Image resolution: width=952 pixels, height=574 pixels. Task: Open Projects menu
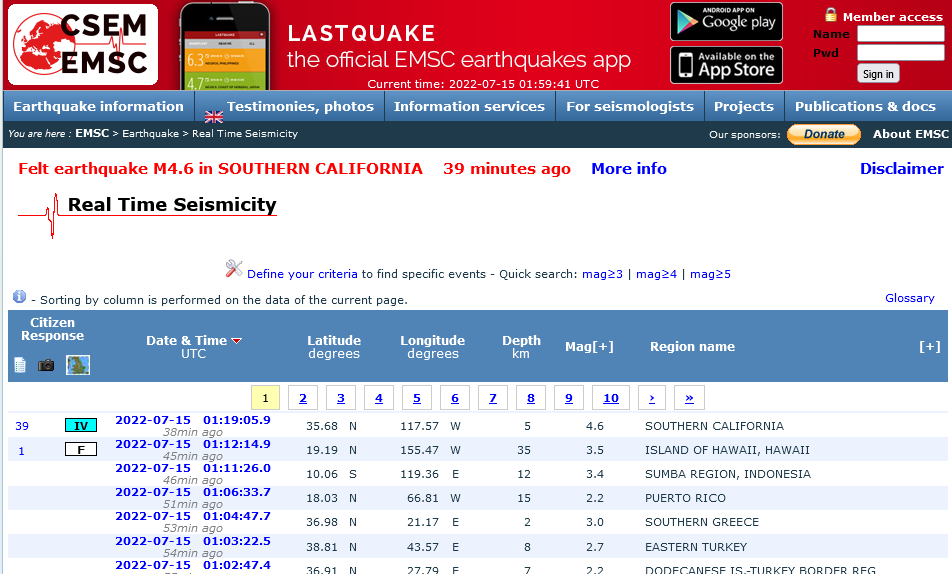coord(744,106)
